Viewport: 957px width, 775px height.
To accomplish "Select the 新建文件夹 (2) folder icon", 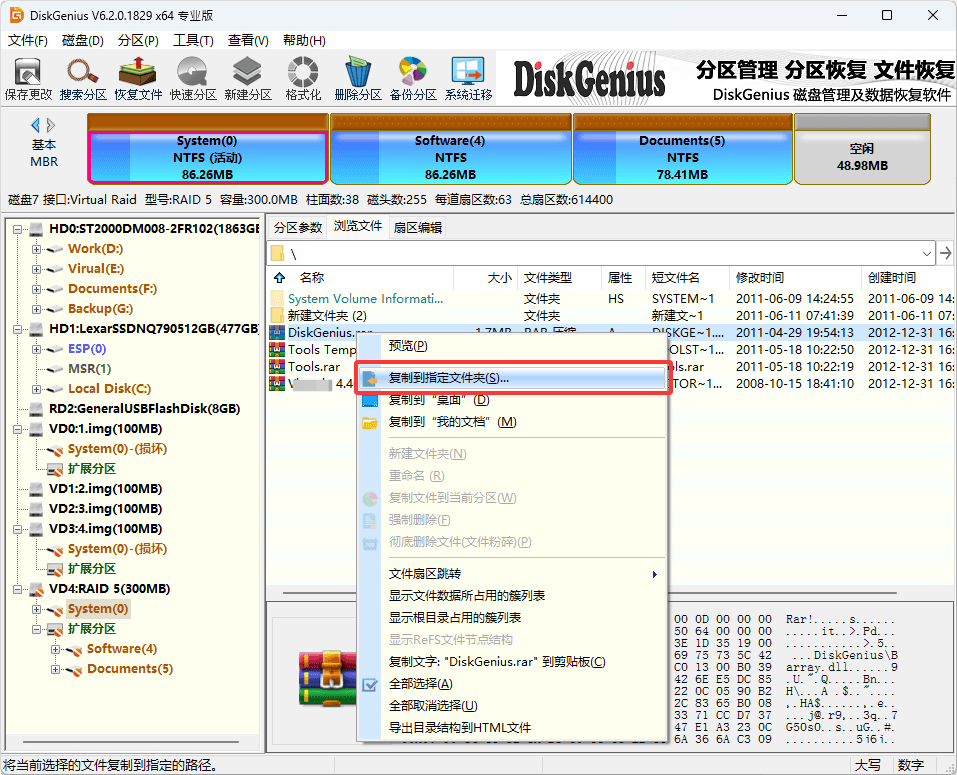I will [x=277, y=315].
